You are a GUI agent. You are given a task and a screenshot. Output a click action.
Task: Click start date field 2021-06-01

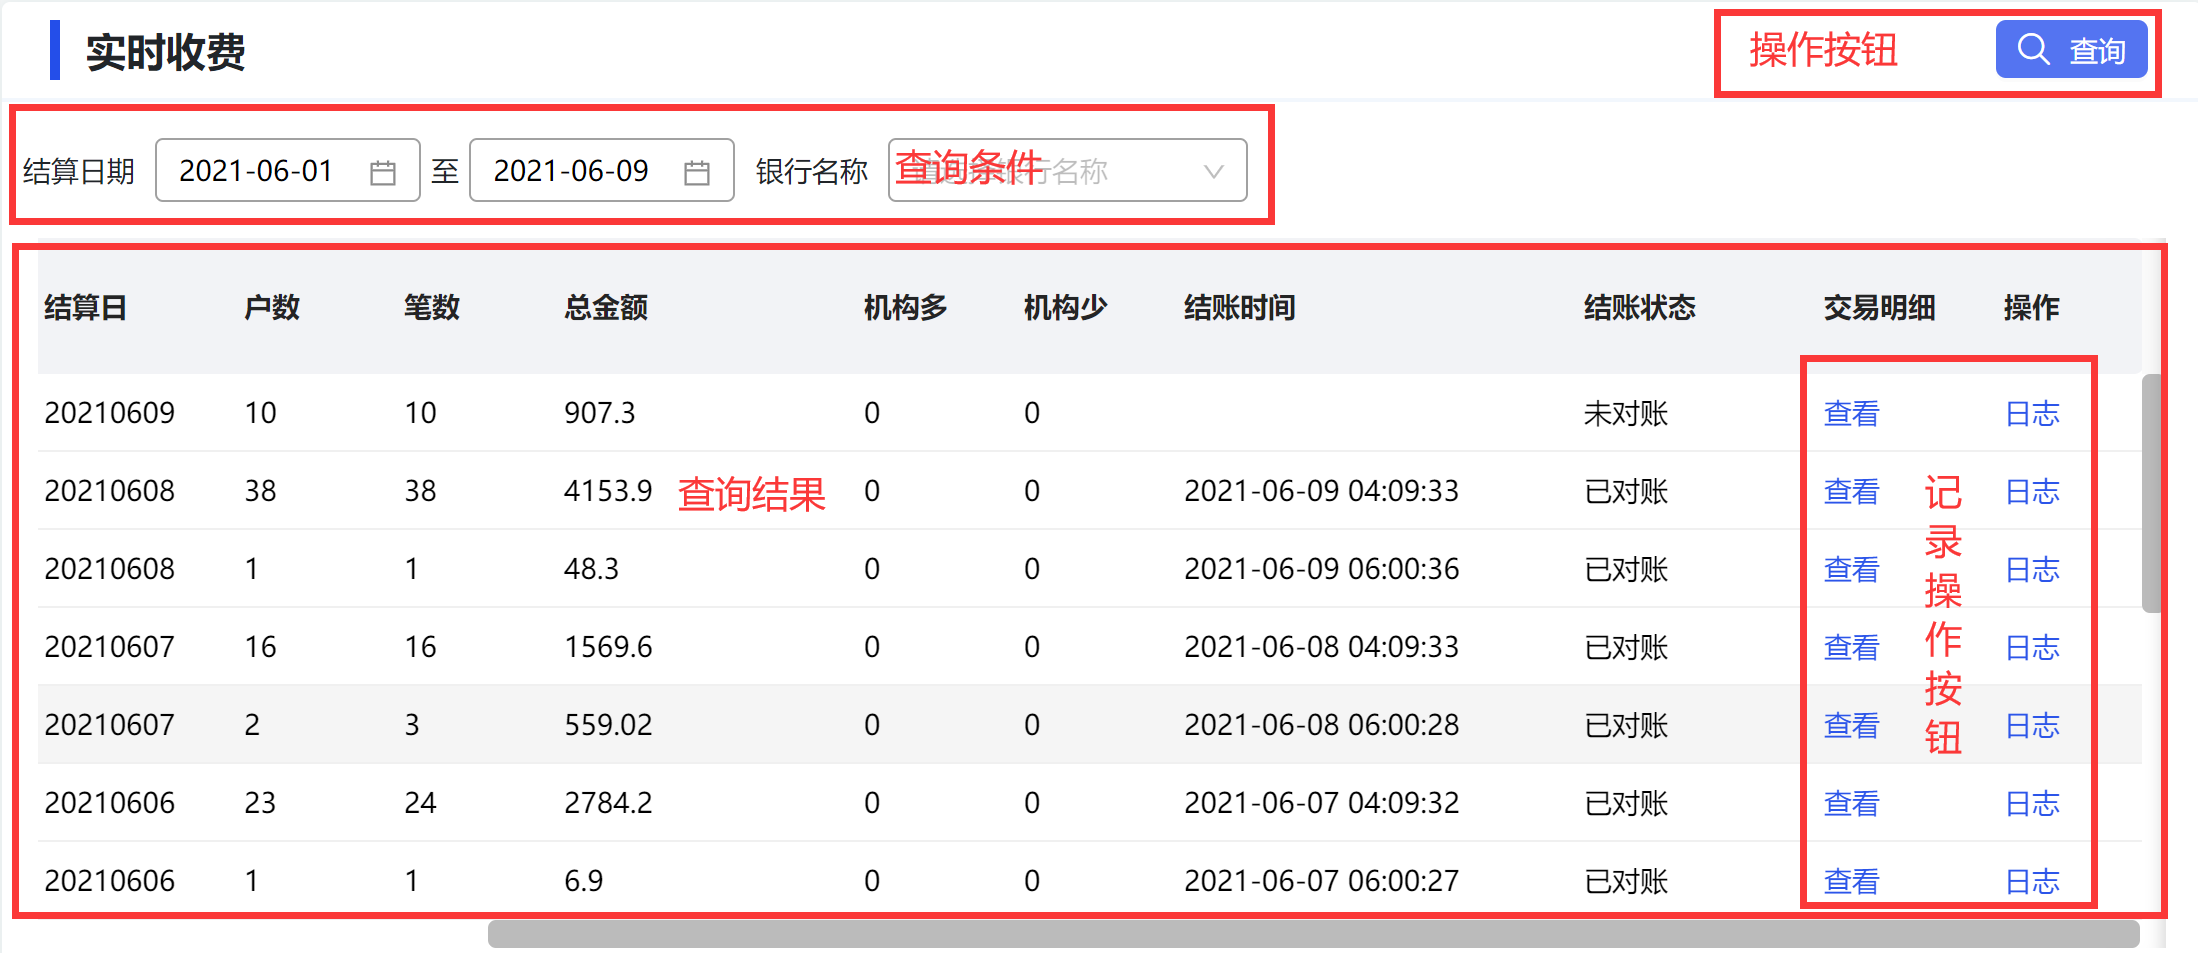pyautogui.click(x=287, y=170)
